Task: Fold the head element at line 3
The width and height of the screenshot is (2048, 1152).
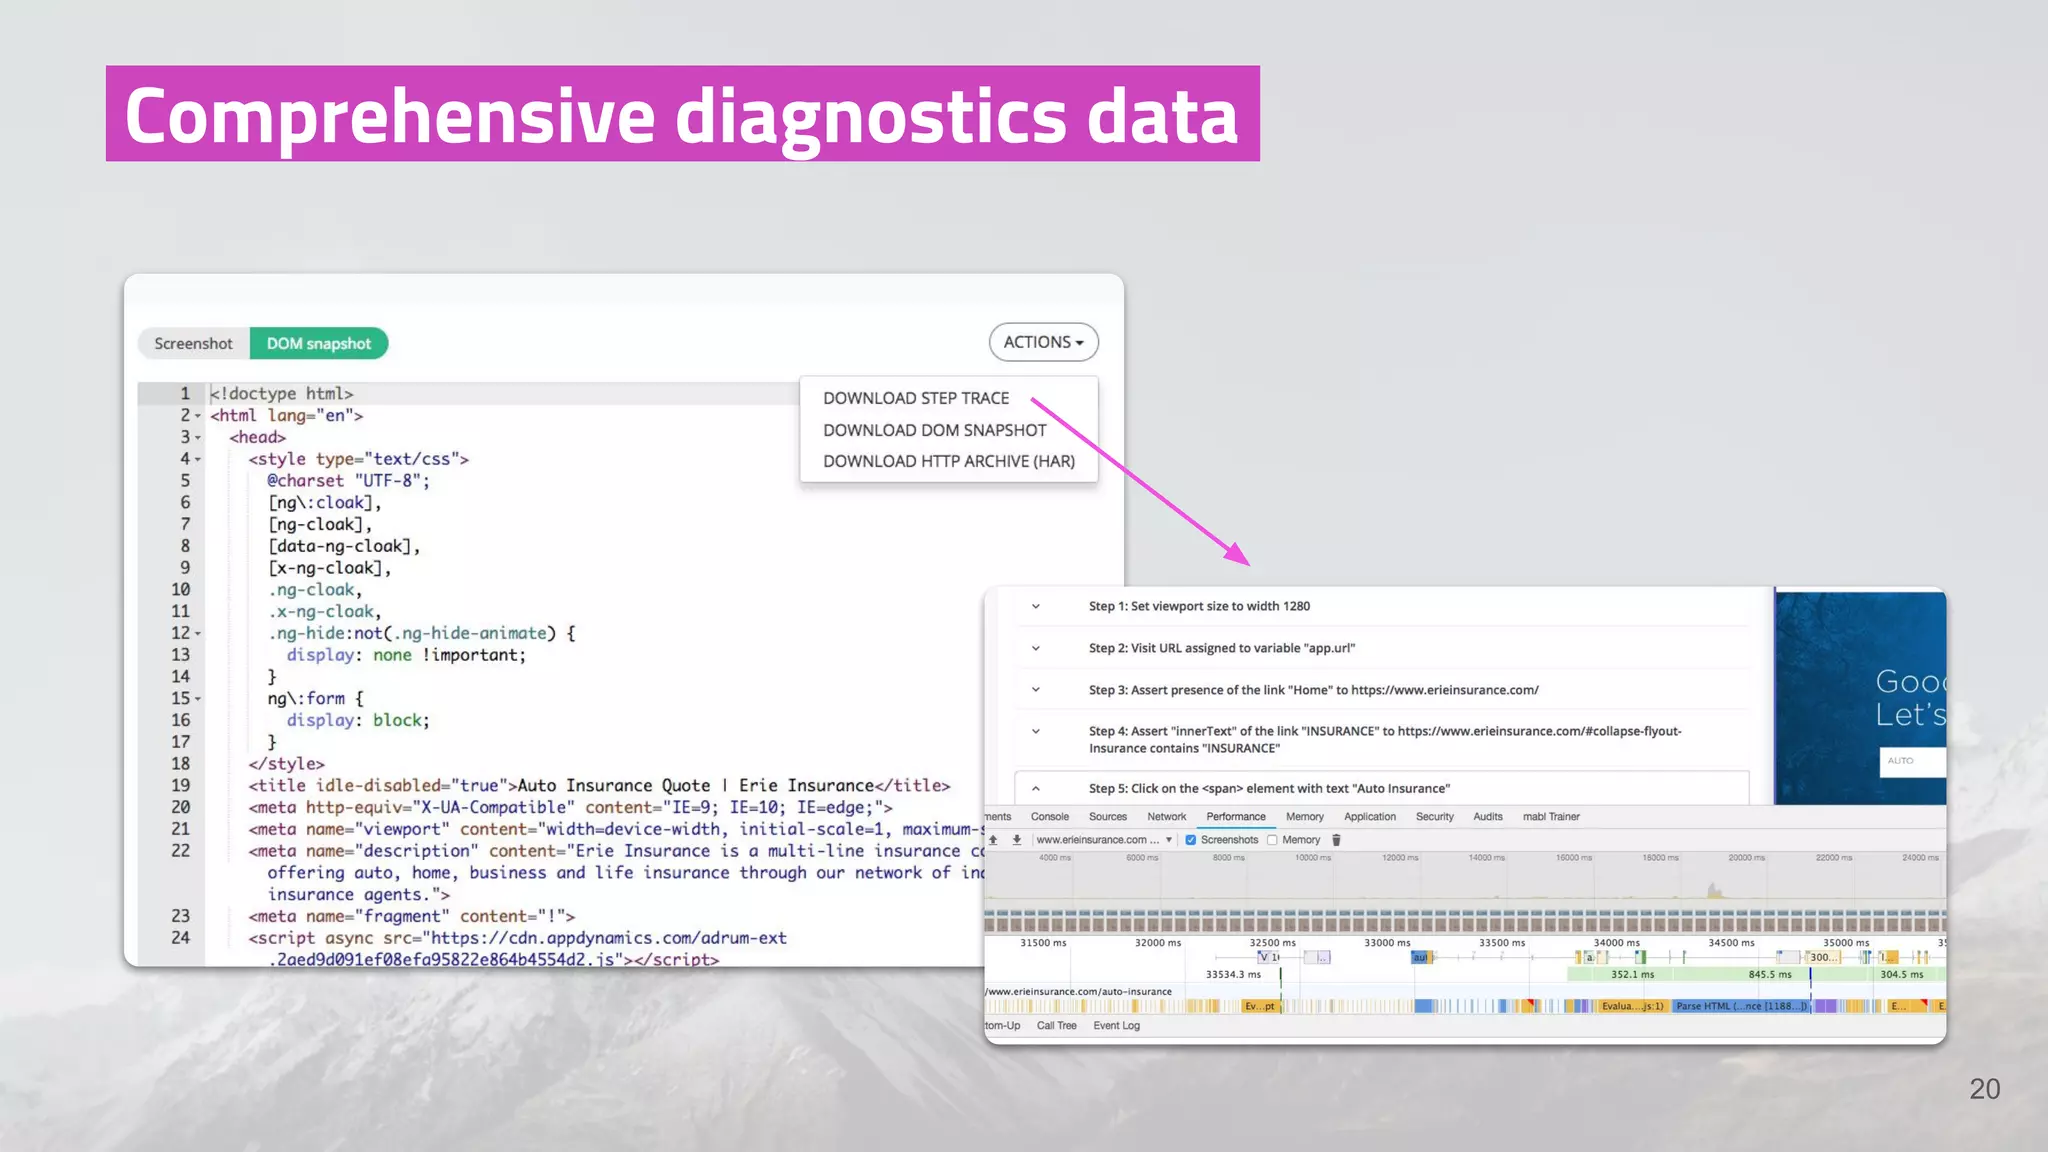Action: coord(198,438)
